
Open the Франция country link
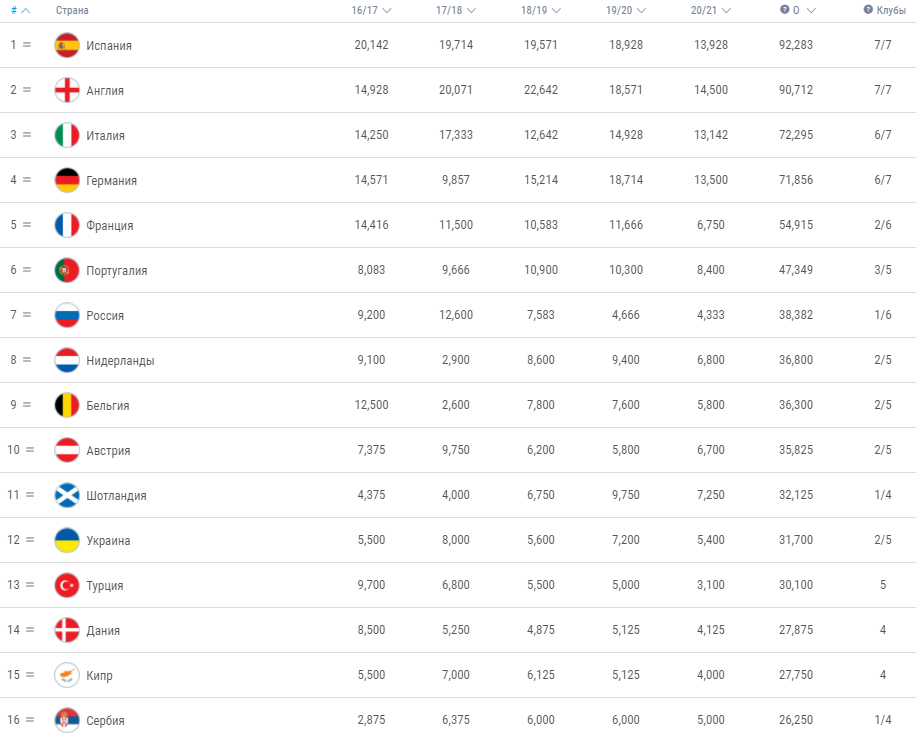[109, 226]
